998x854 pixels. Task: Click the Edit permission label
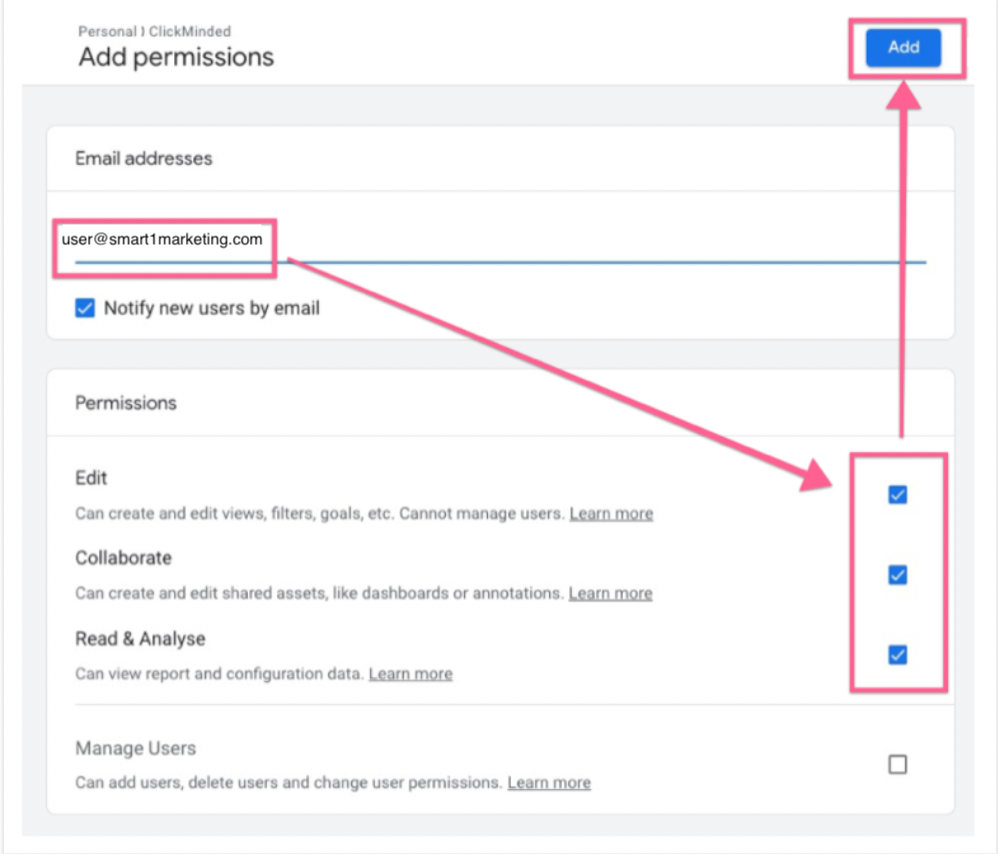(91, 478)
